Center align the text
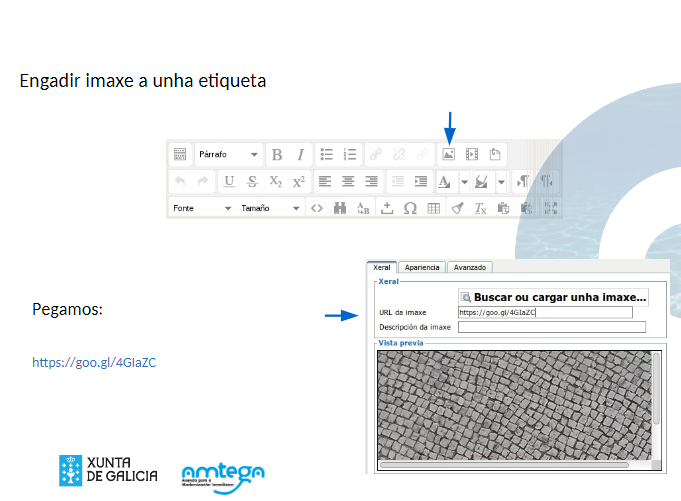Screen dimensions: 681x501 [x=348, y=182]
